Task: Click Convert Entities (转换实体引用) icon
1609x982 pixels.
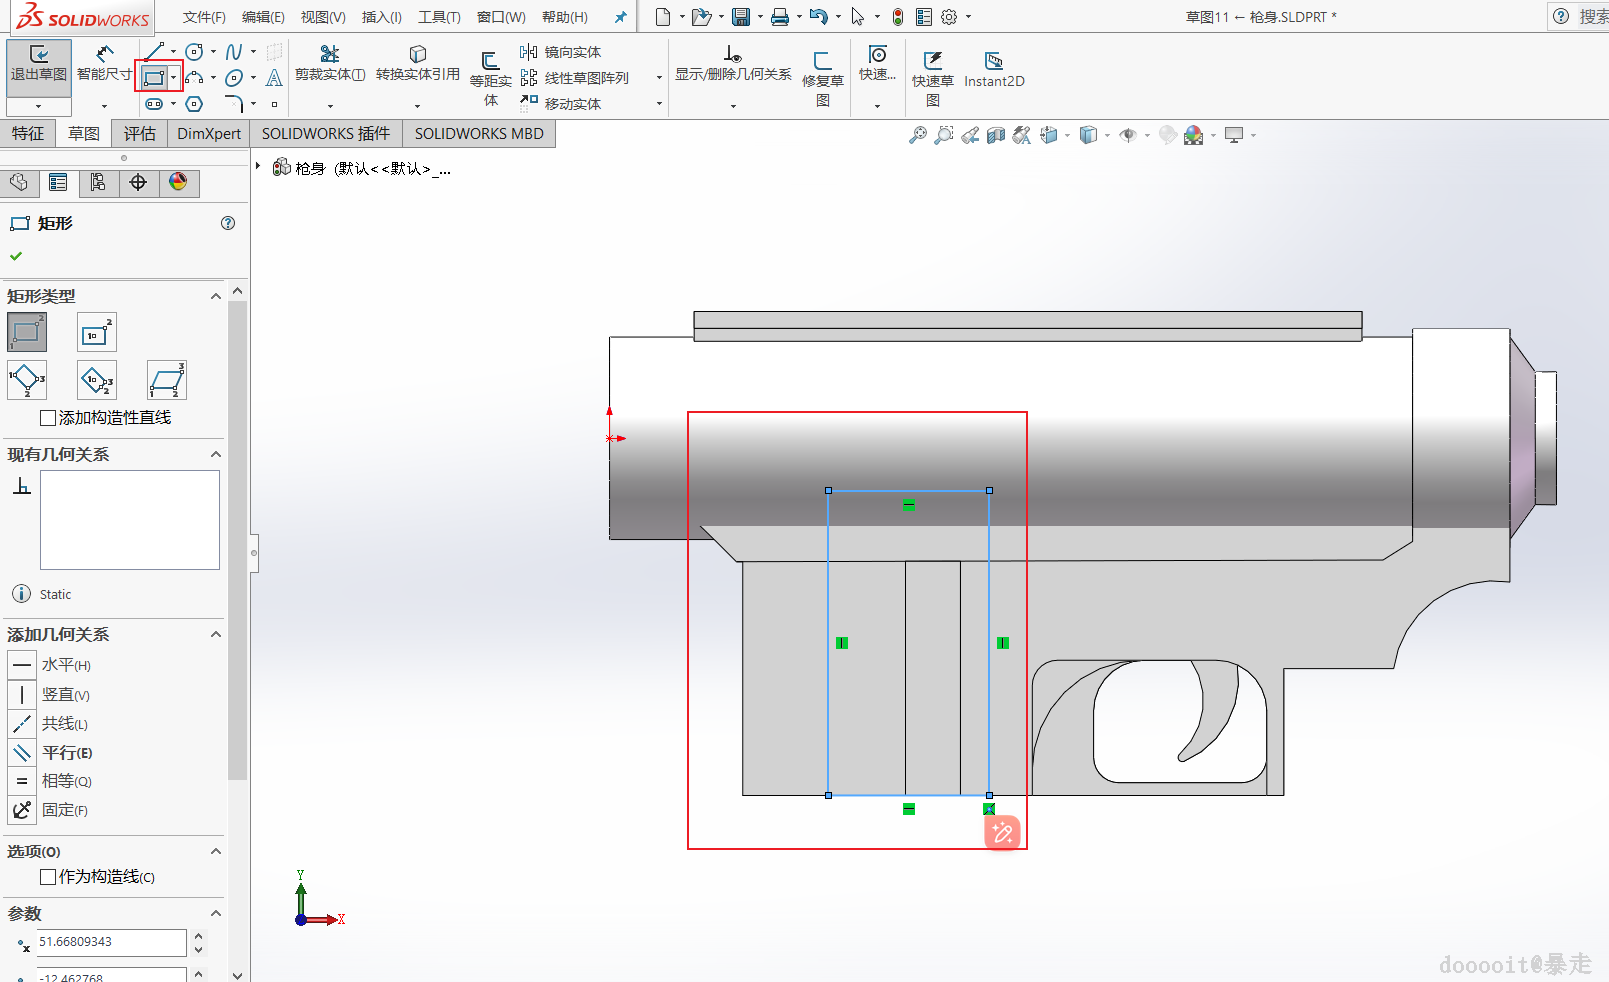Action: [x=417, y=63]
